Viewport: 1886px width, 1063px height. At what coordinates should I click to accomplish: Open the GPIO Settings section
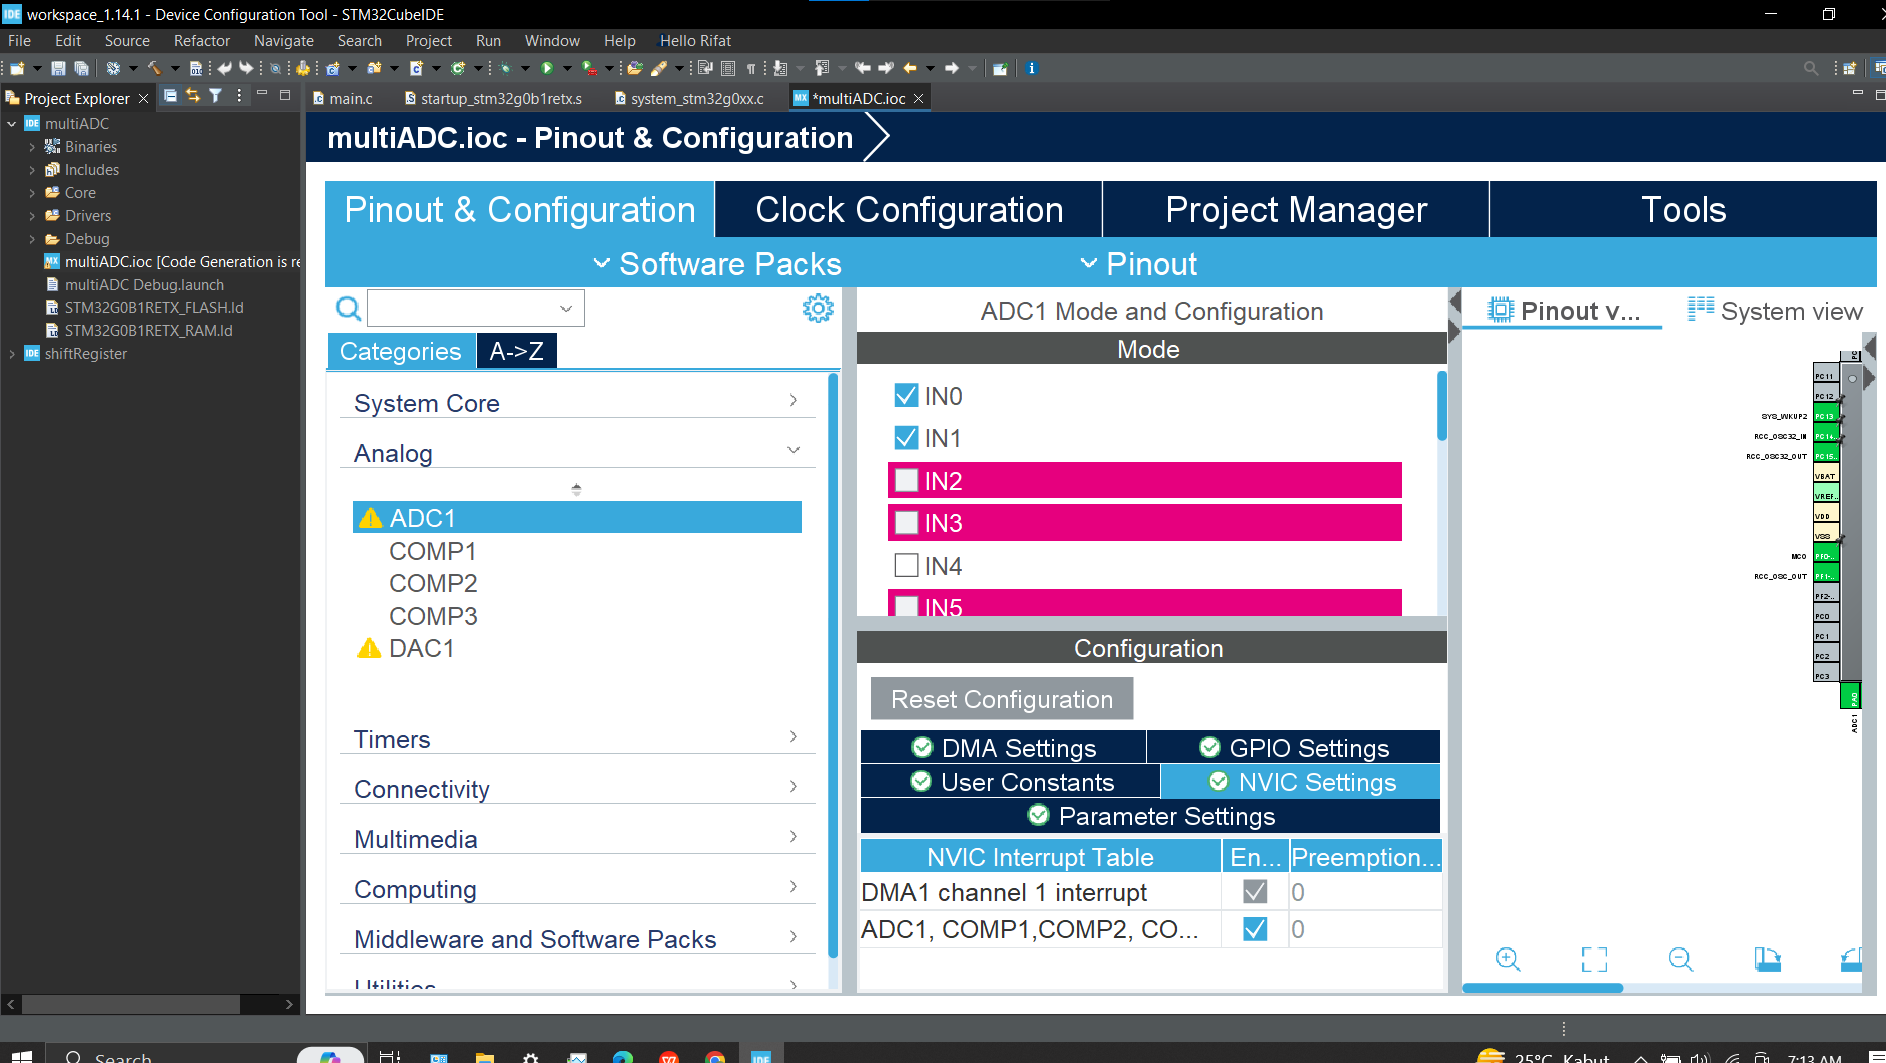click(x=1295, y=747)
